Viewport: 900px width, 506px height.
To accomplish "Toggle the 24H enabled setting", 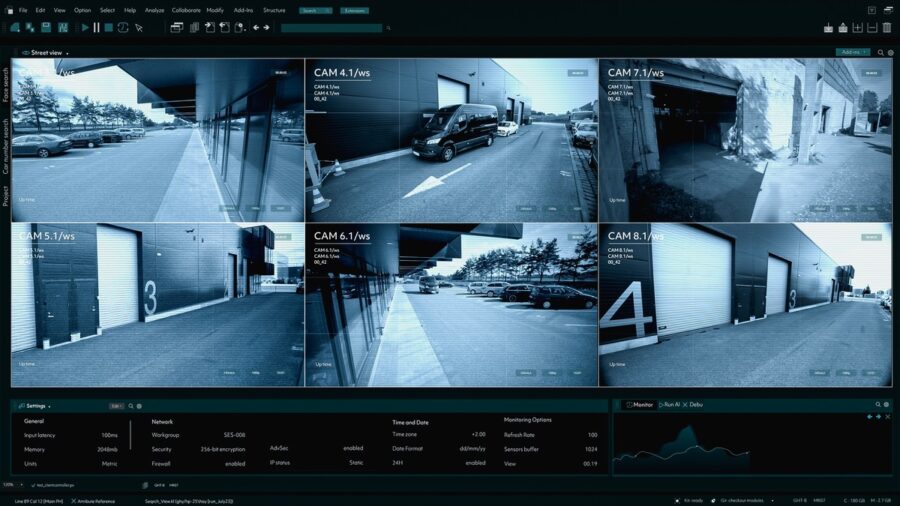I will 475,463.
